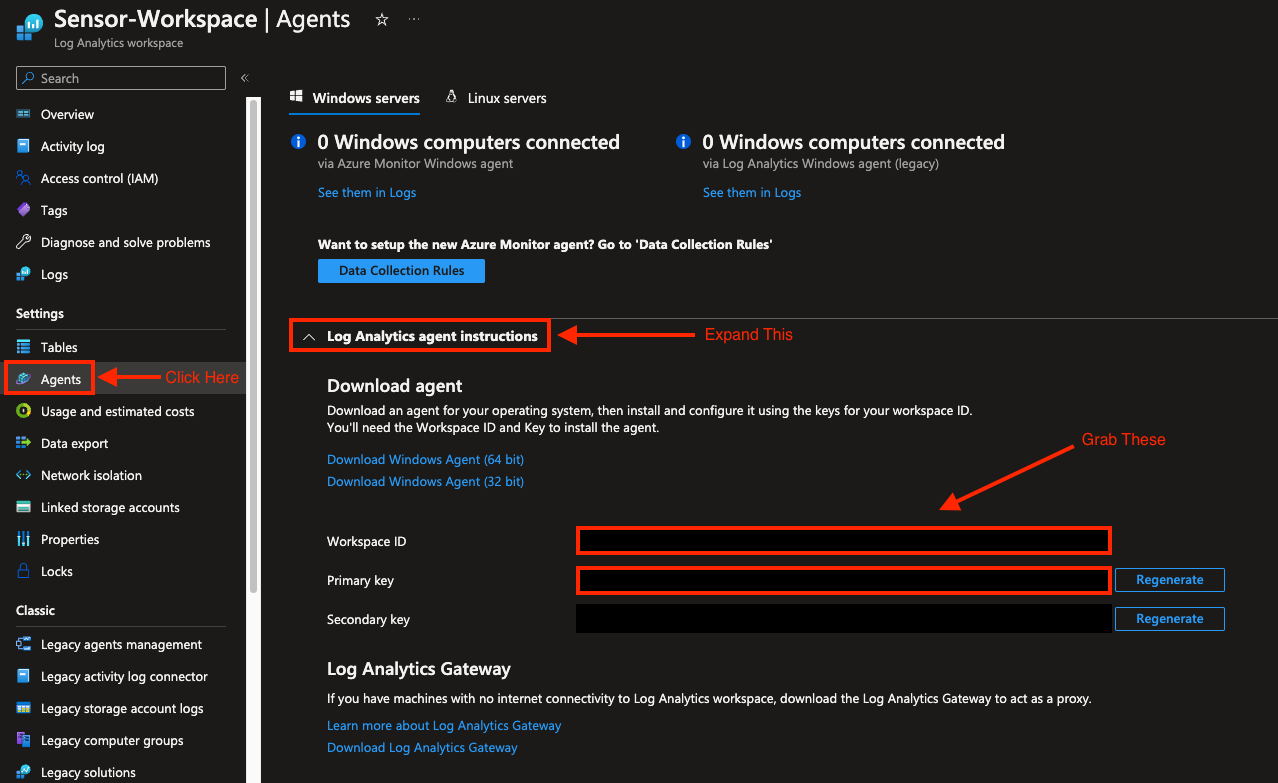Click the Overview icon in sidebar
This screenshot has width=1278, height=783.
(x=23, y=114)
